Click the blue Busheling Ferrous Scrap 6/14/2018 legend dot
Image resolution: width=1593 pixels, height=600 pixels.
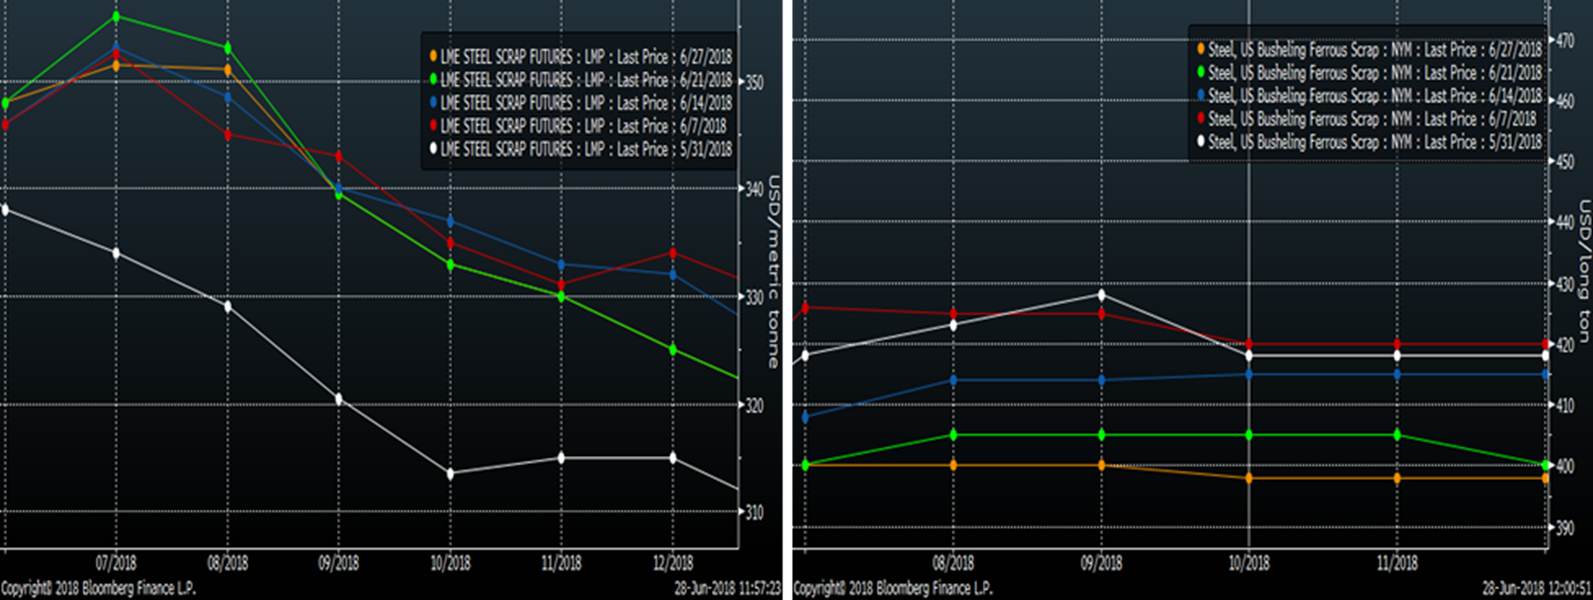click(x=1200, y=96)
